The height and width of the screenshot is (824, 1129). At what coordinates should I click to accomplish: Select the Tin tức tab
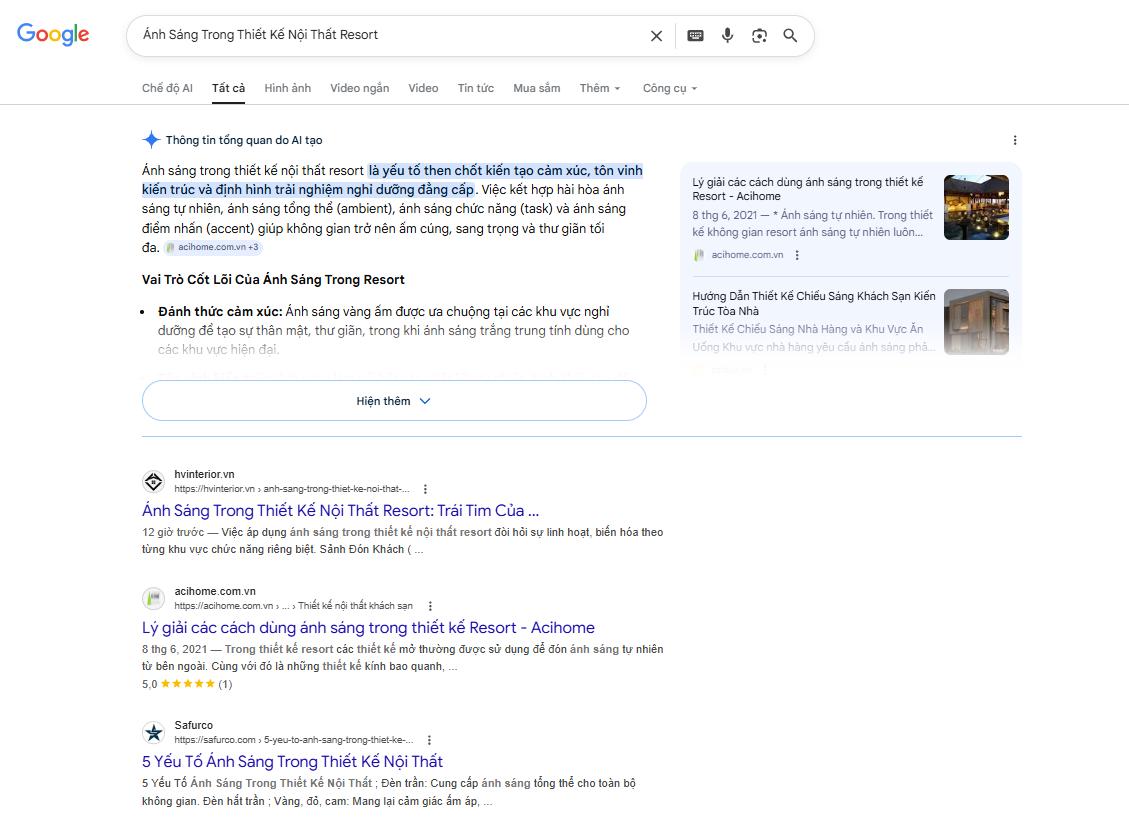[475, 88]
